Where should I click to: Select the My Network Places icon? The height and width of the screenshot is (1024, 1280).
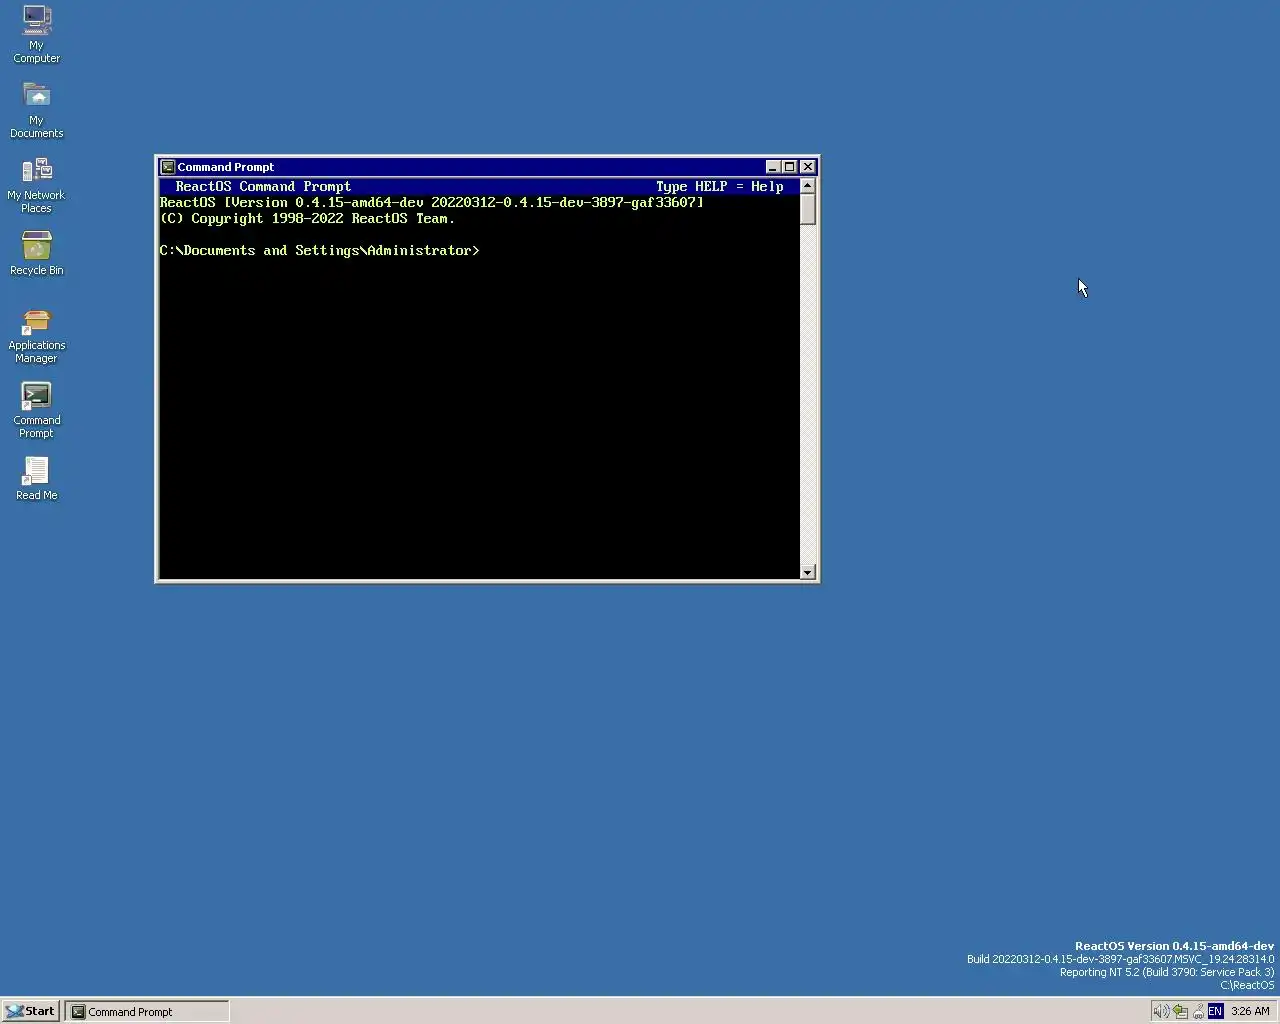pos(36,185)
